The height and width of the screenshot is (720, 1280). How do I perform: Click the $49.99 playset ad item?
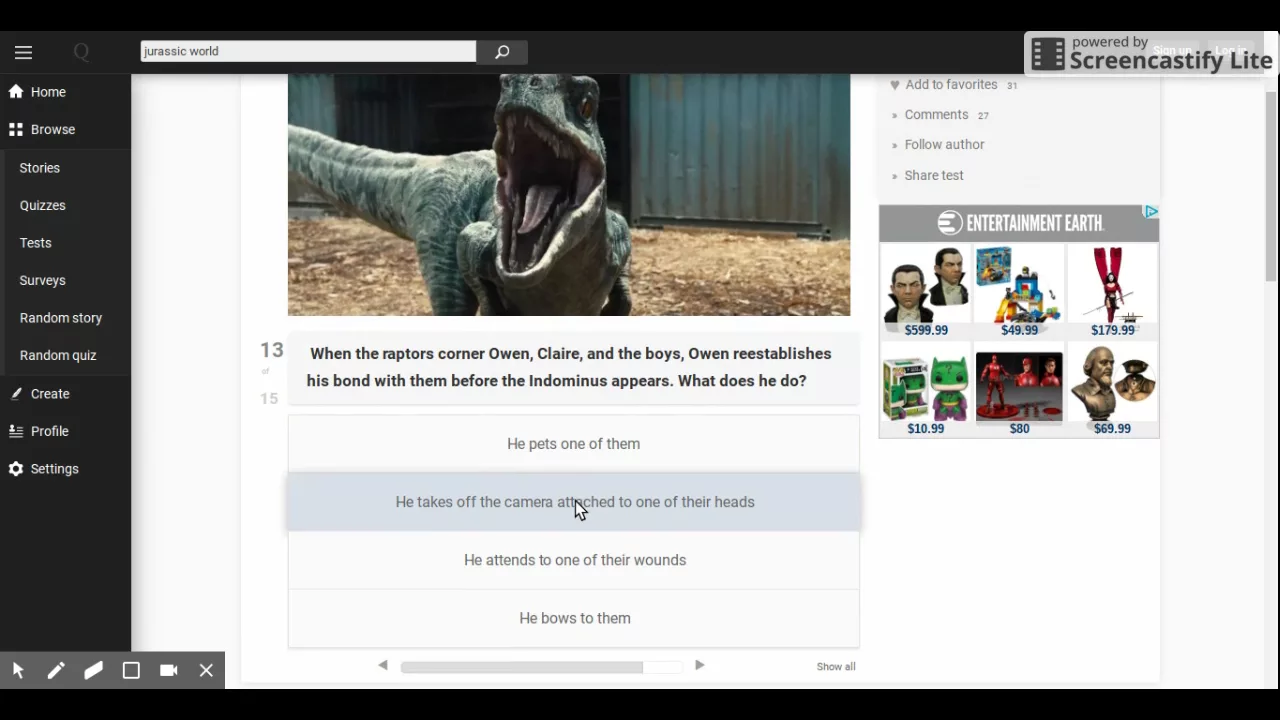tap(1019, 291)
